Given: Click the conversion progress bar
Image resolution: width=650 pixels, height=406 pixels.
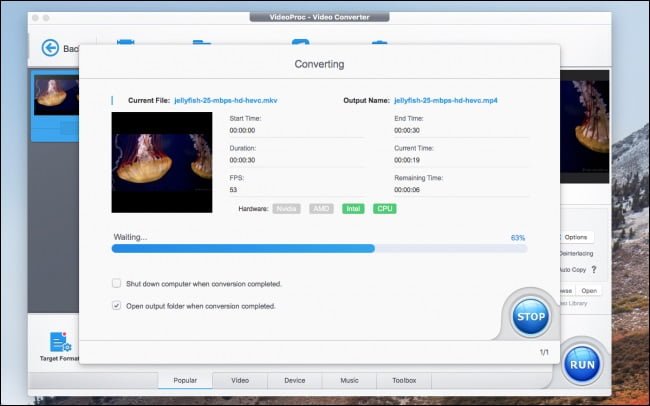Looking at the screenshot, I should pos(319,248).
